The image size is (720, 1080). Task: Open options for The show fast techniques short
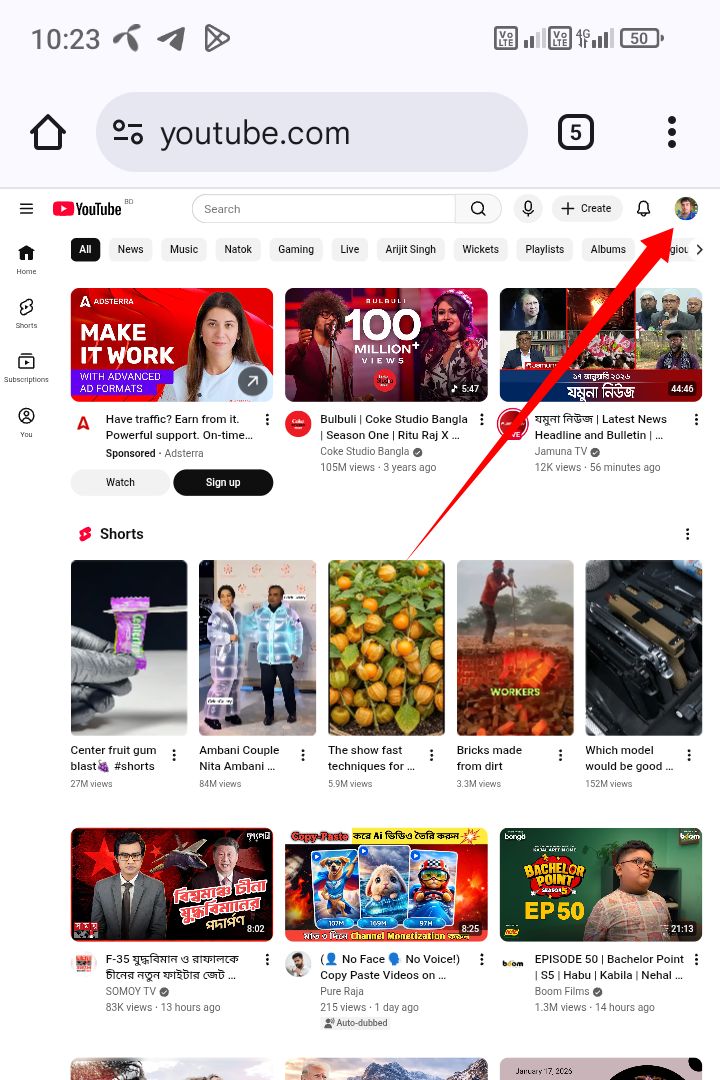432,756
